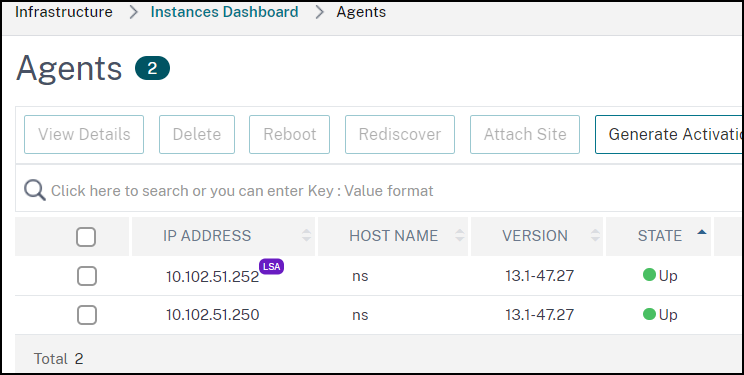Viewport: 744px width, 375px height.
Task: Click the Rediscover button
Action: coord(400,134)
